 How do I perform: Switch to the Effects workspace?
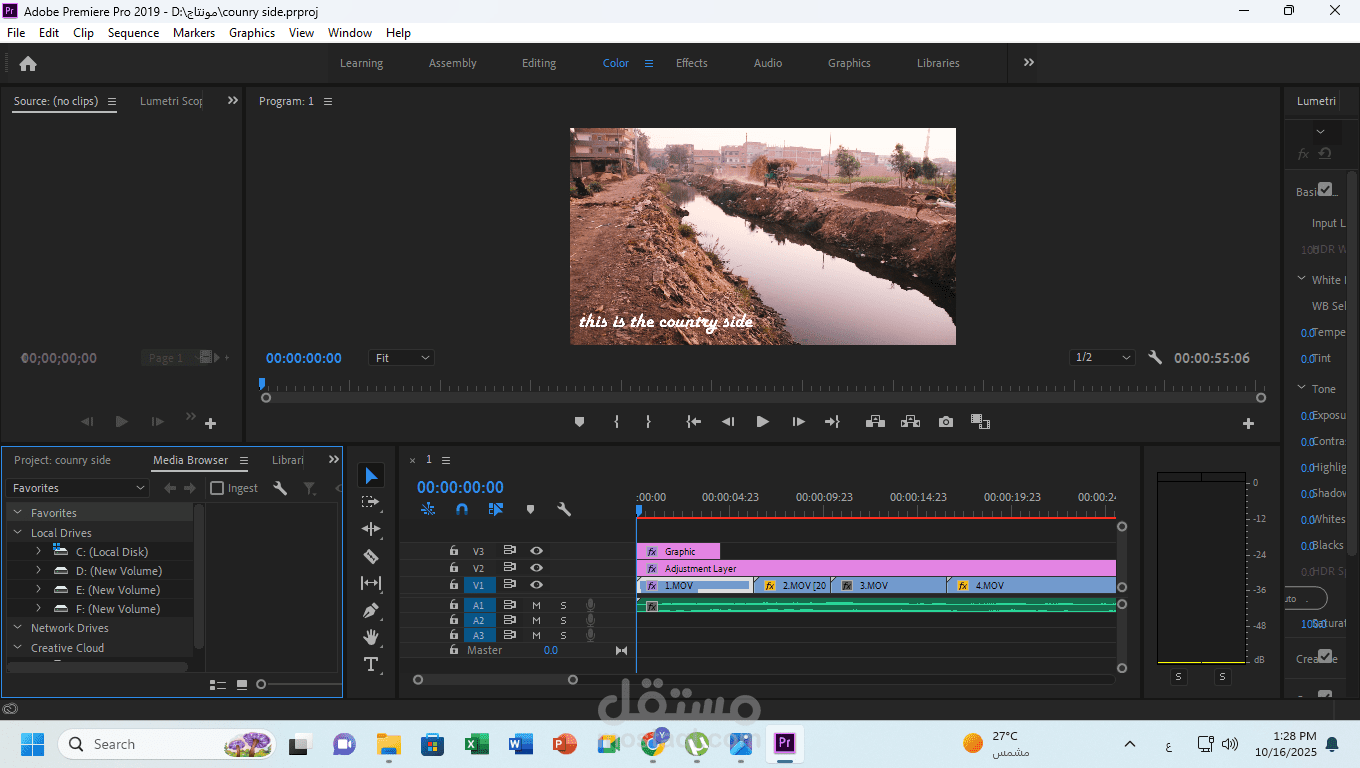[692, 63]
